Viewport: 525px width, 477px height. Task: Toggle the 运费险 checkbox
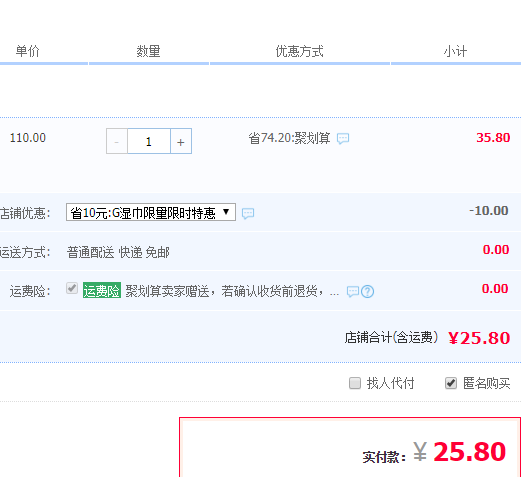click(x=72, y=288)
